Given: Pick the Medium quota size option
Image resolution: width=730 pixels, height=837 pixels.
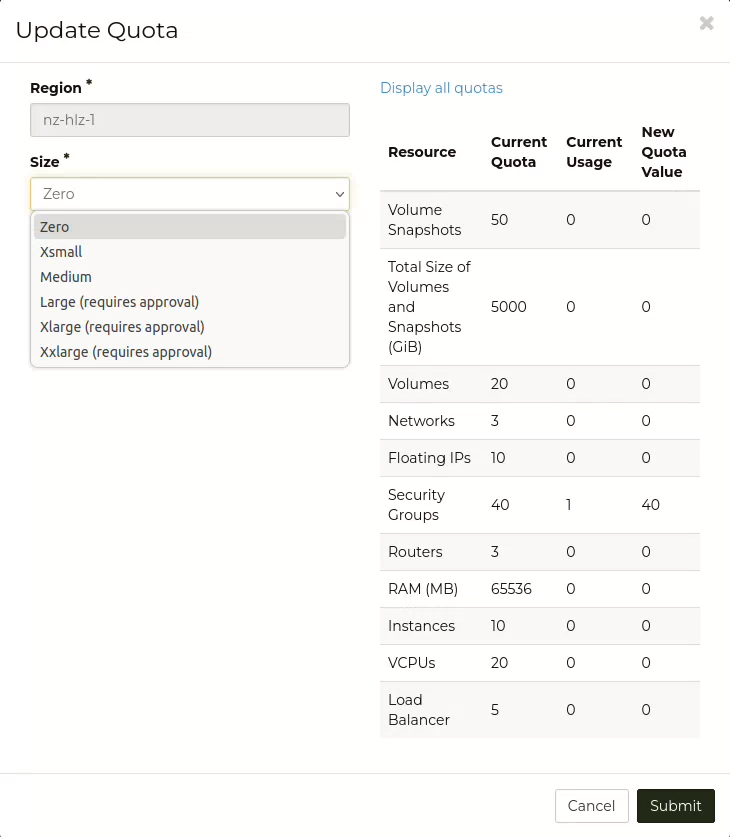Looking at the screenshot, I should click(66, 277).
